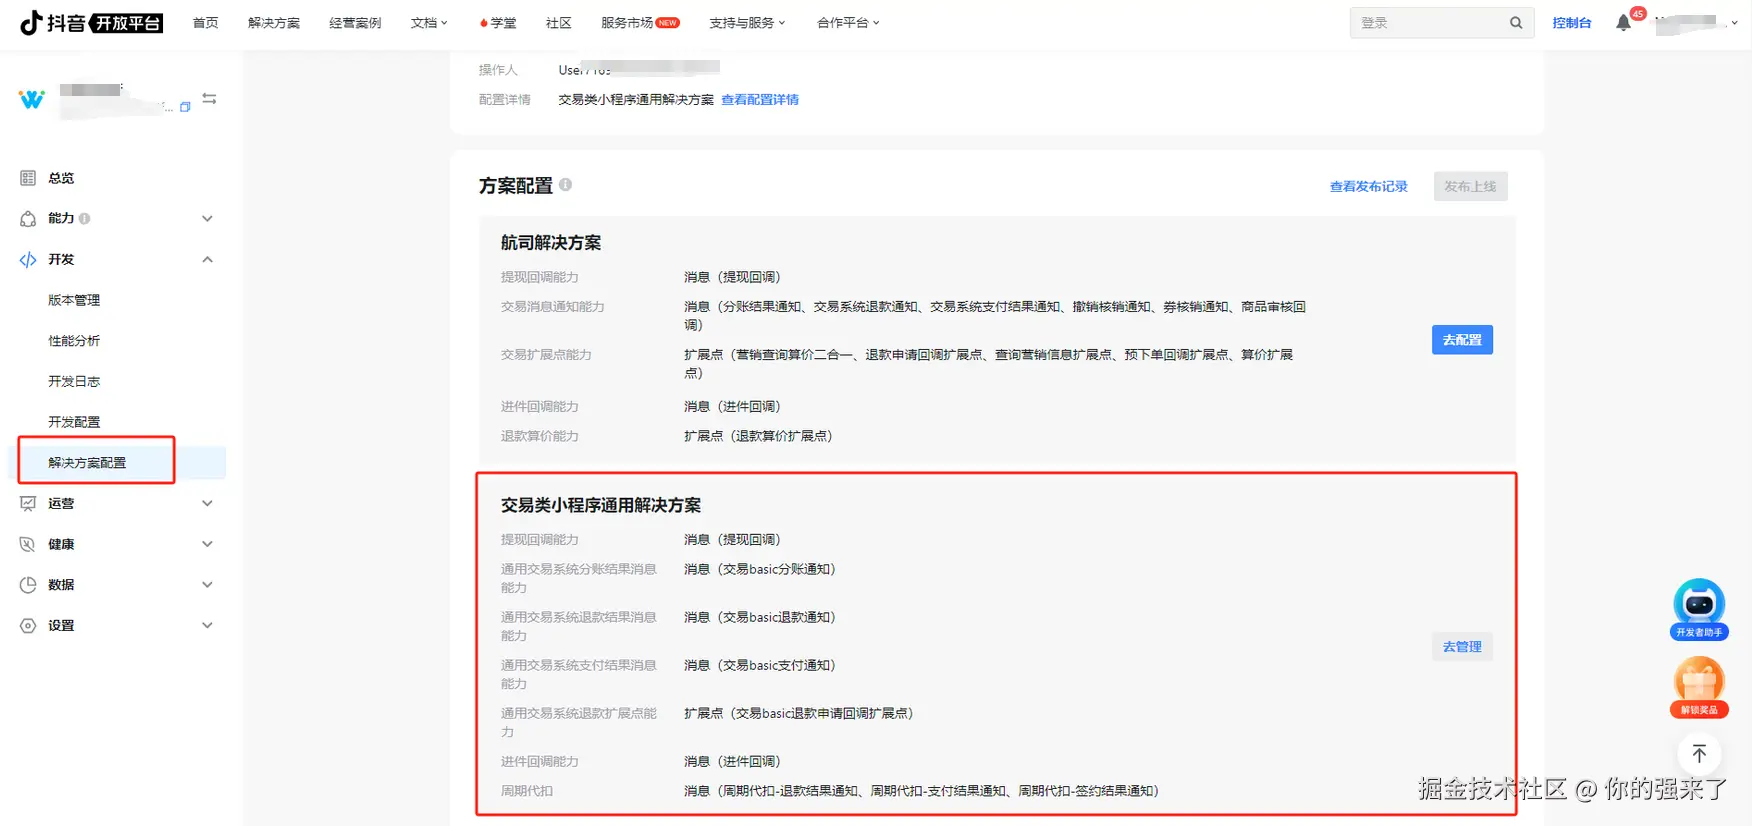Click the 航司解决方案 heading
Screen dimensions: 1752x826
(x=551, y=243)
